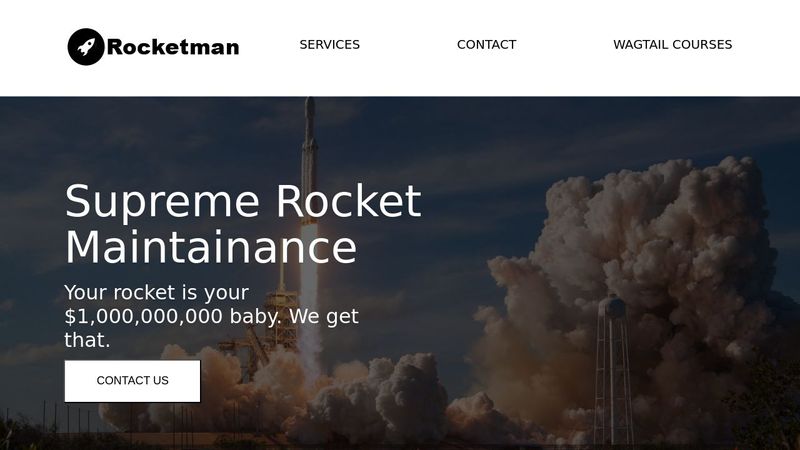The width and height of the screenshot is (800, 450).
Task: Click the 'baby. We get' subtitle text
Action: [x=294, y=317]
